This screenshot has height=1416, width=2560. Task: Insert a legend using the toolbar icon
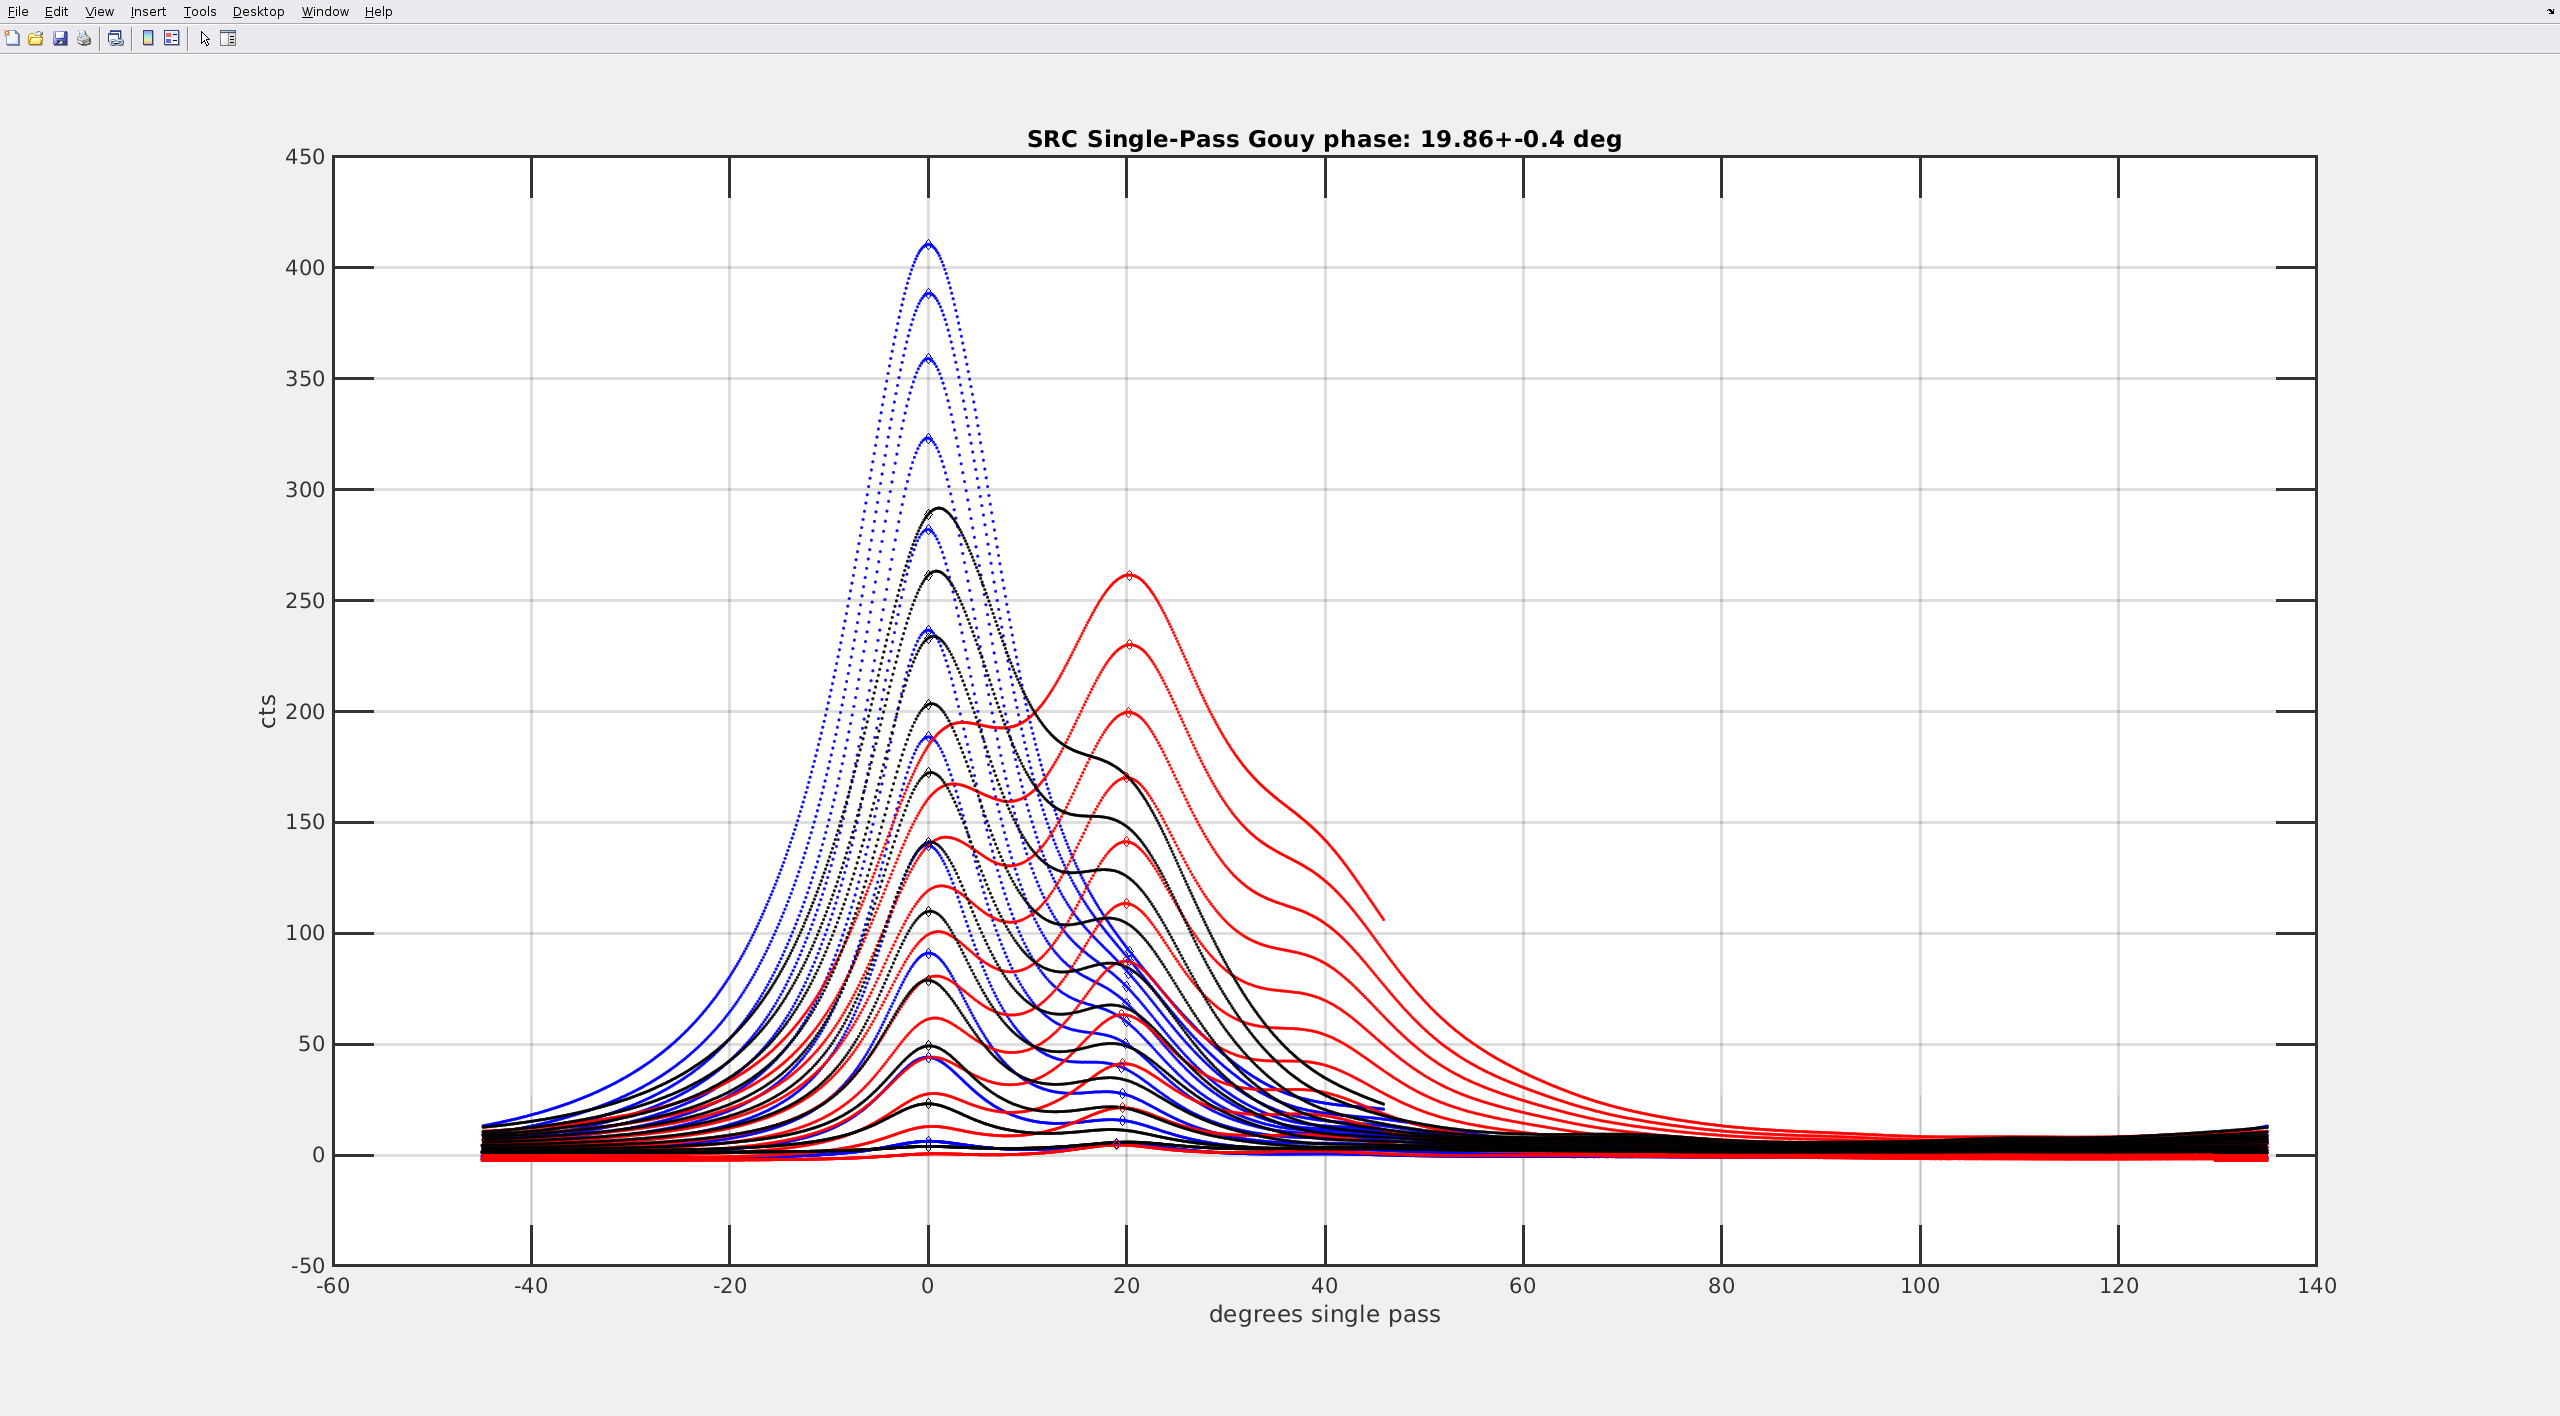[x=172, y=38]
